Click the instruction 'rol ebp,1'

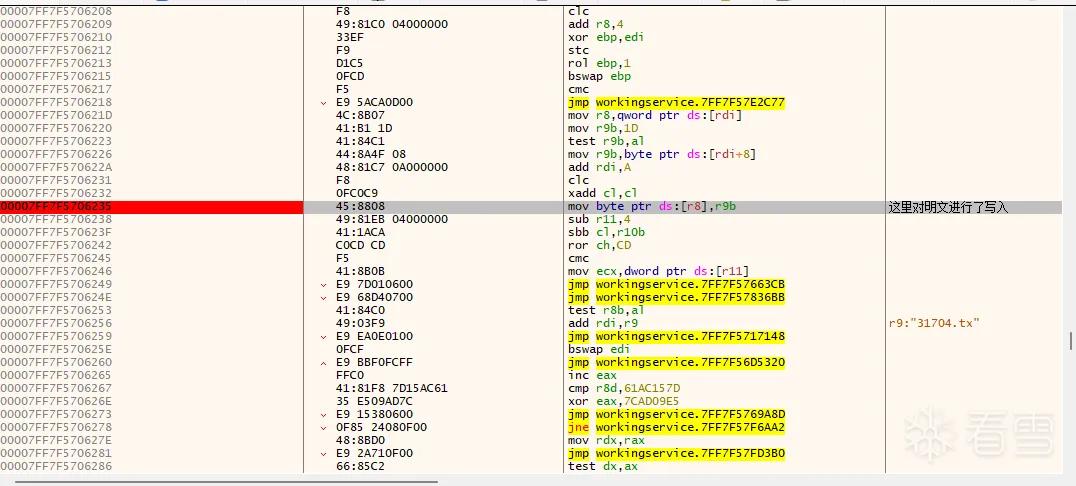(x=599, y=63)
